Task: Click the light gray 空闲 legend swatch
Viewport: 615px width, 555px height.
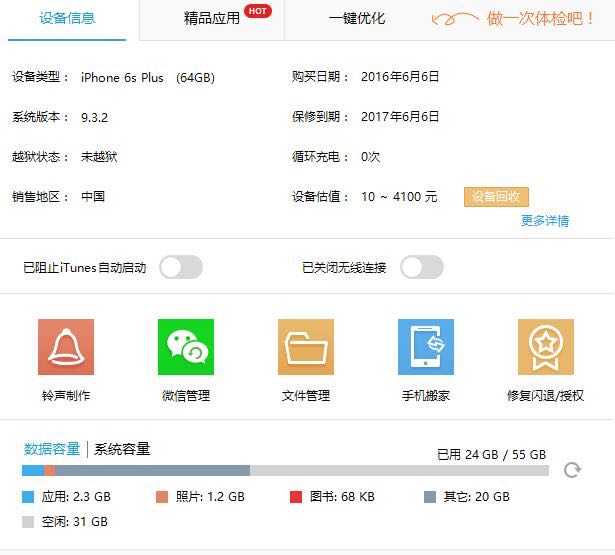Action: click(28, 522)
